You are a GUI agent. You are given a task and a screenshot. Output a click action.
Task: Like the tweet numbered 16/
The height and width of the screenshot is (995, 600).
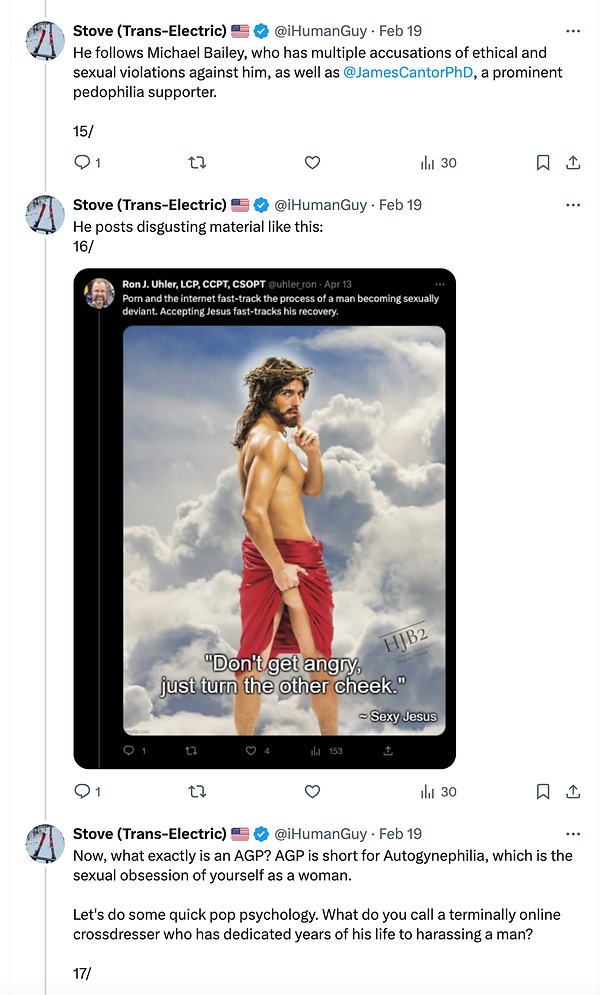[x=312, y=791]
